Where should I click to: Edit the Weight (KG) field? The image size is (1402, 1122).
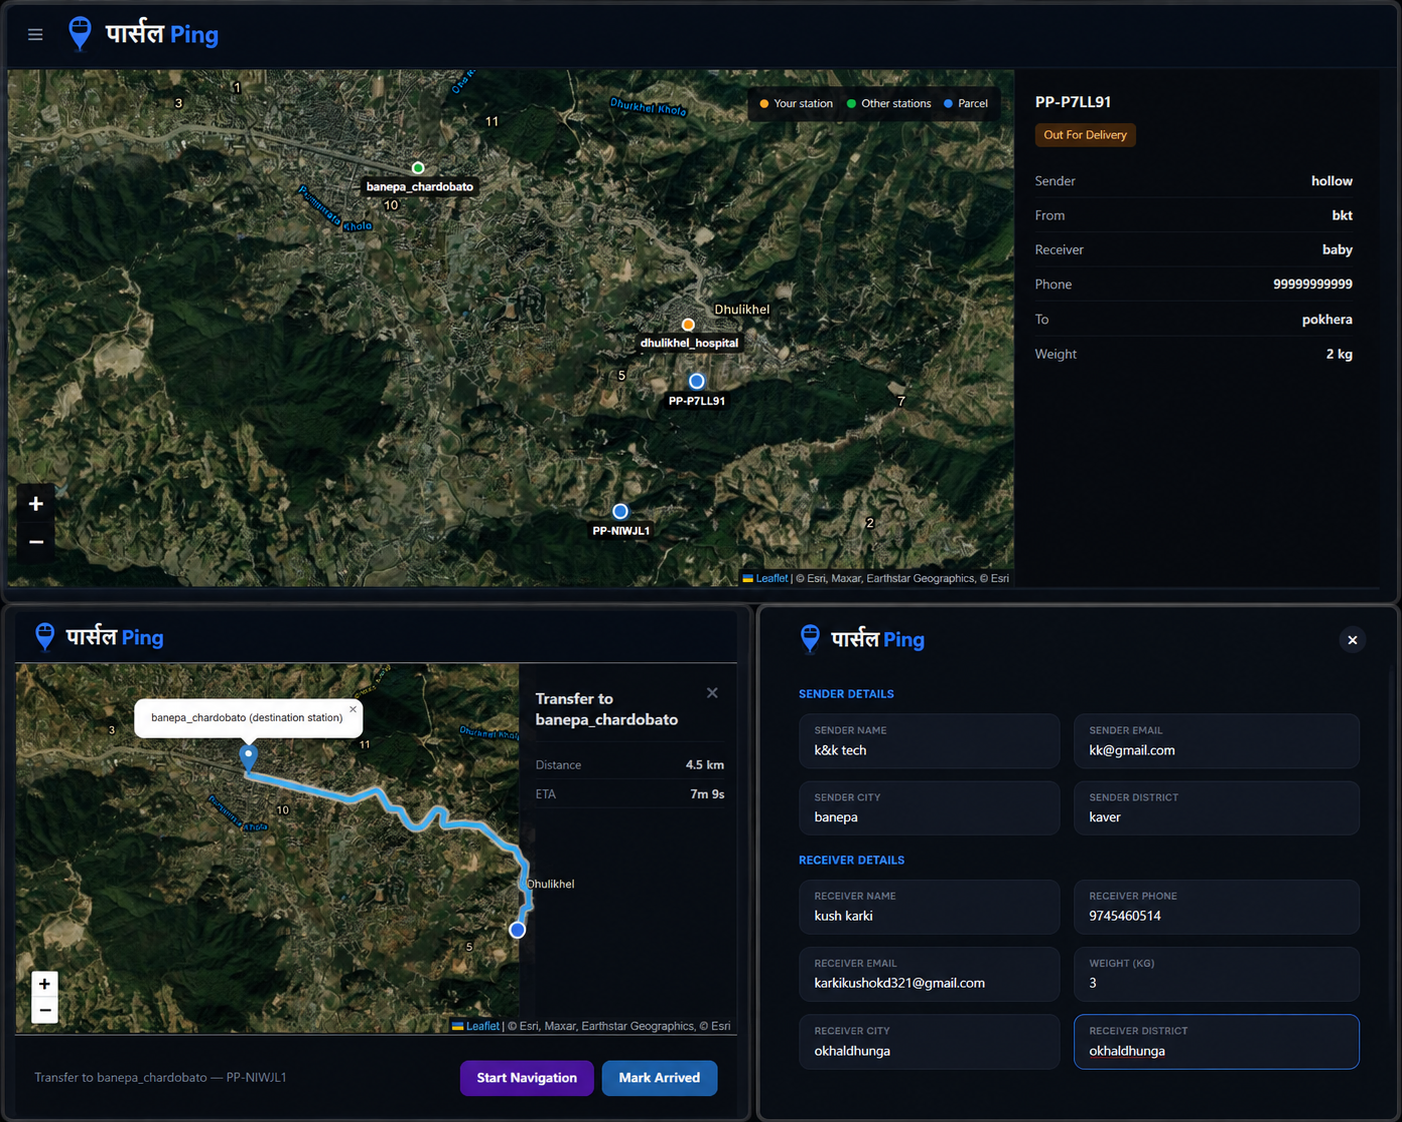coord(1216,974)
